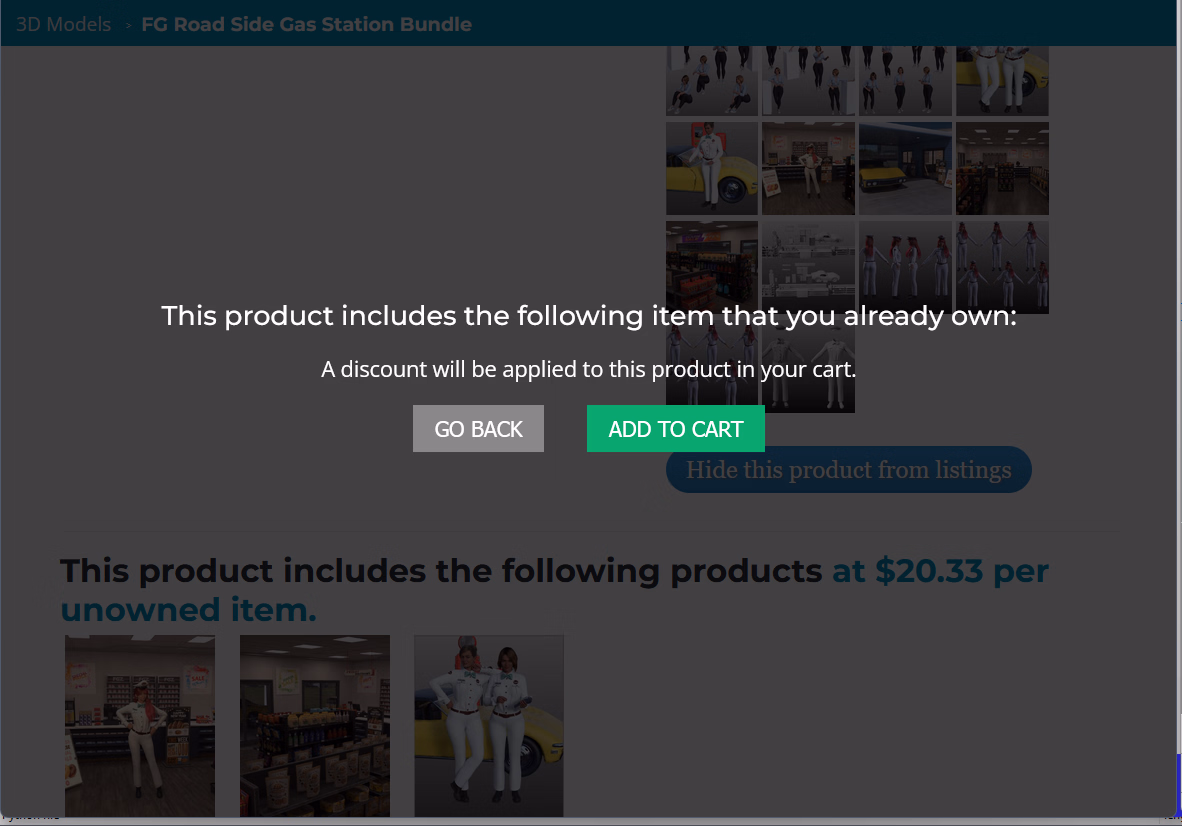Open the 3D Models breadcrumb link
The width and height of the screenshot is (1182, 826).
63,24
